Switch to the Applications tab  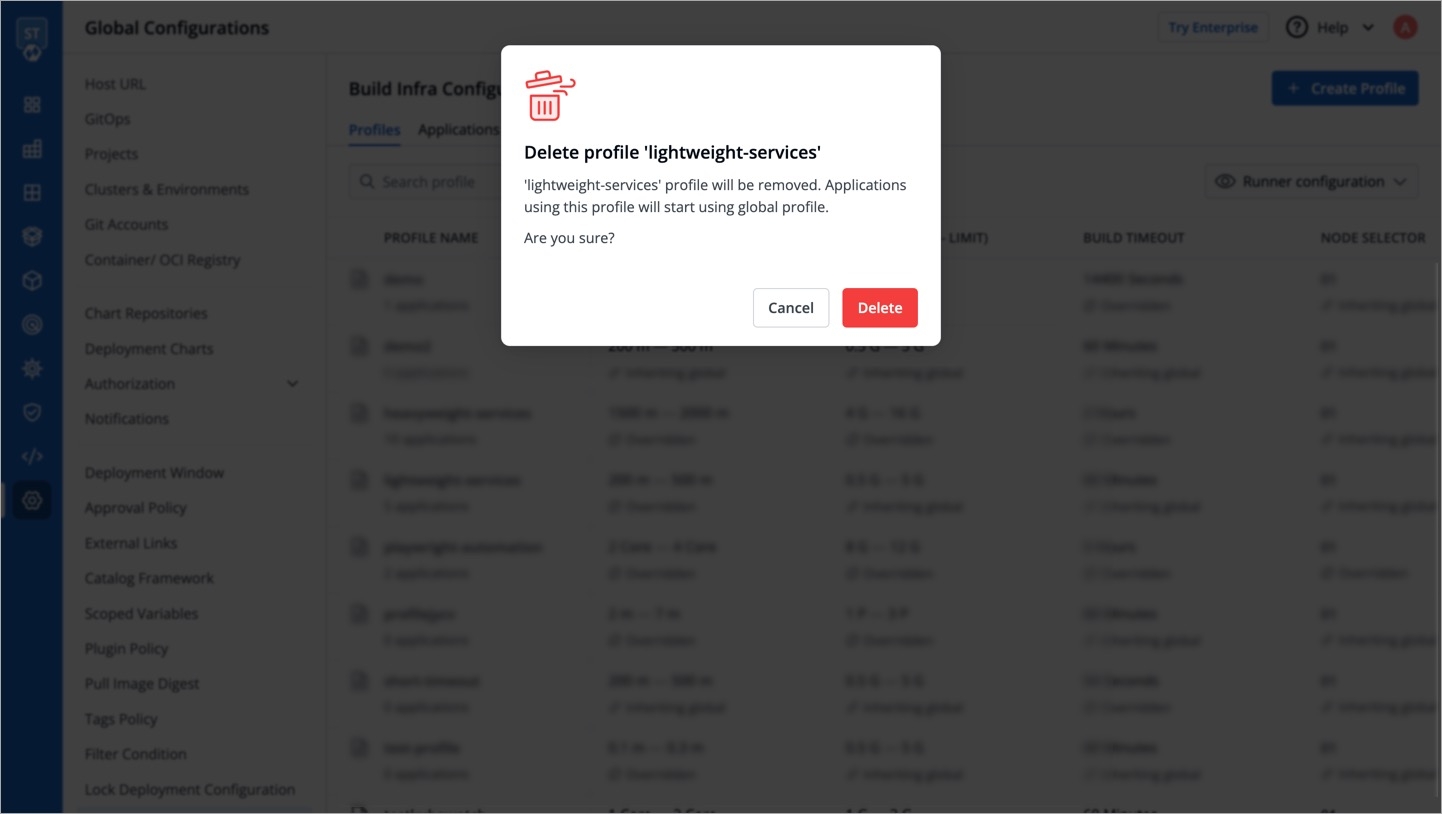[458, 129]
